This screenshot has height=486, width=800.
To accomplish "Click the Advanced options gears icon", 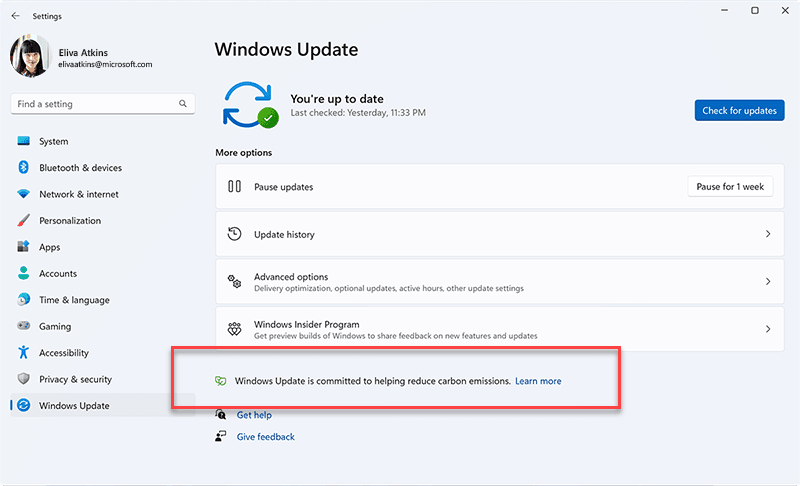I will pyautogui.click(x=234, y=281).
